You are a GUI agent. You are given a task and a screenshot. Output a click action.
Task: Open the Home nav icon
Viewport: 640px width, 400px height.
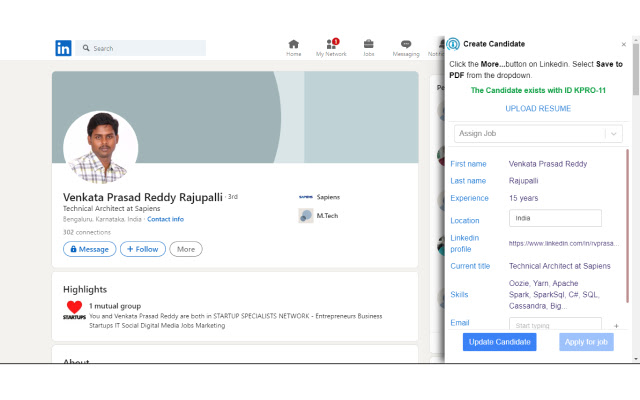(293, 44)
